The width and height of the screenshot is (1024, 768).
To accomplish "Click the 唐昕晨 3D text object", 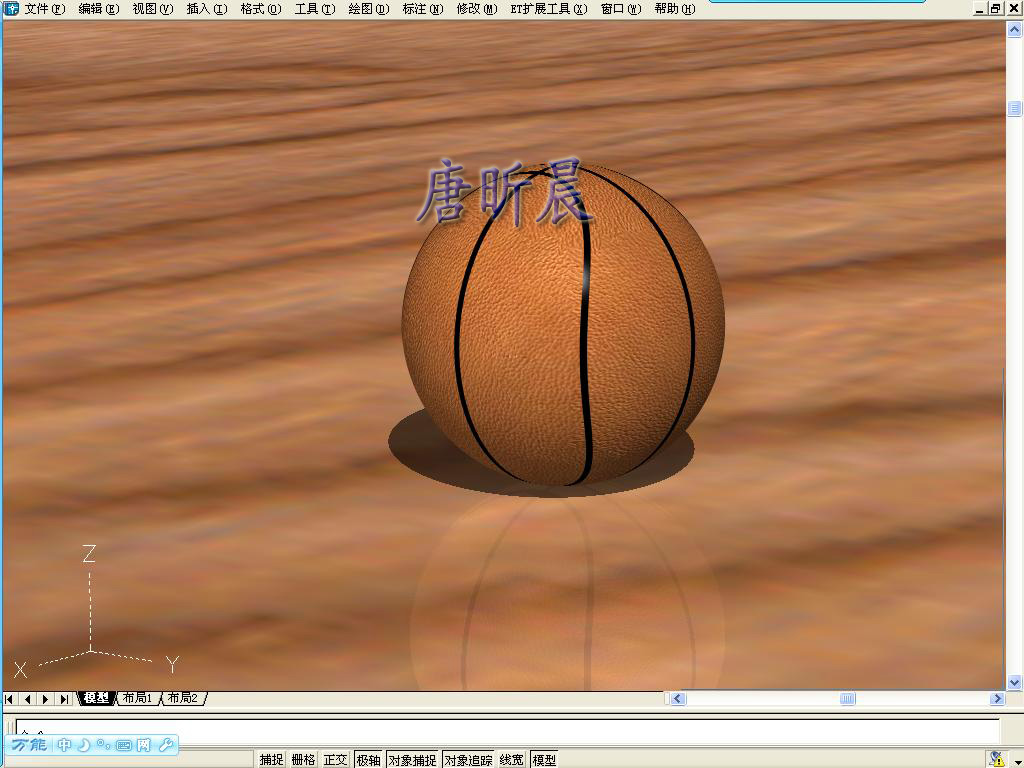I will coord(505,191).
